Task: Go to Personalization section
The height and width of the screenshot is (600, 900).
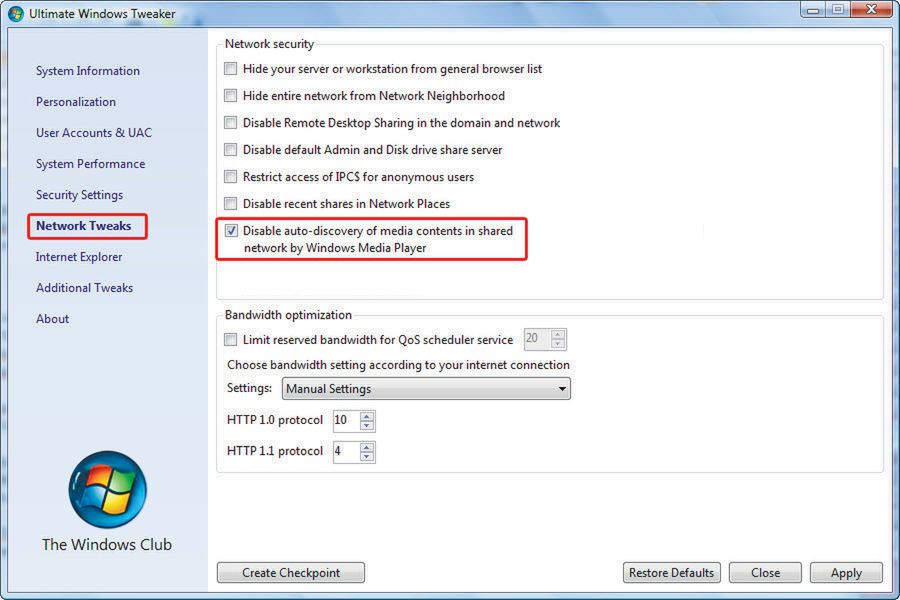Action: point(76,102)
